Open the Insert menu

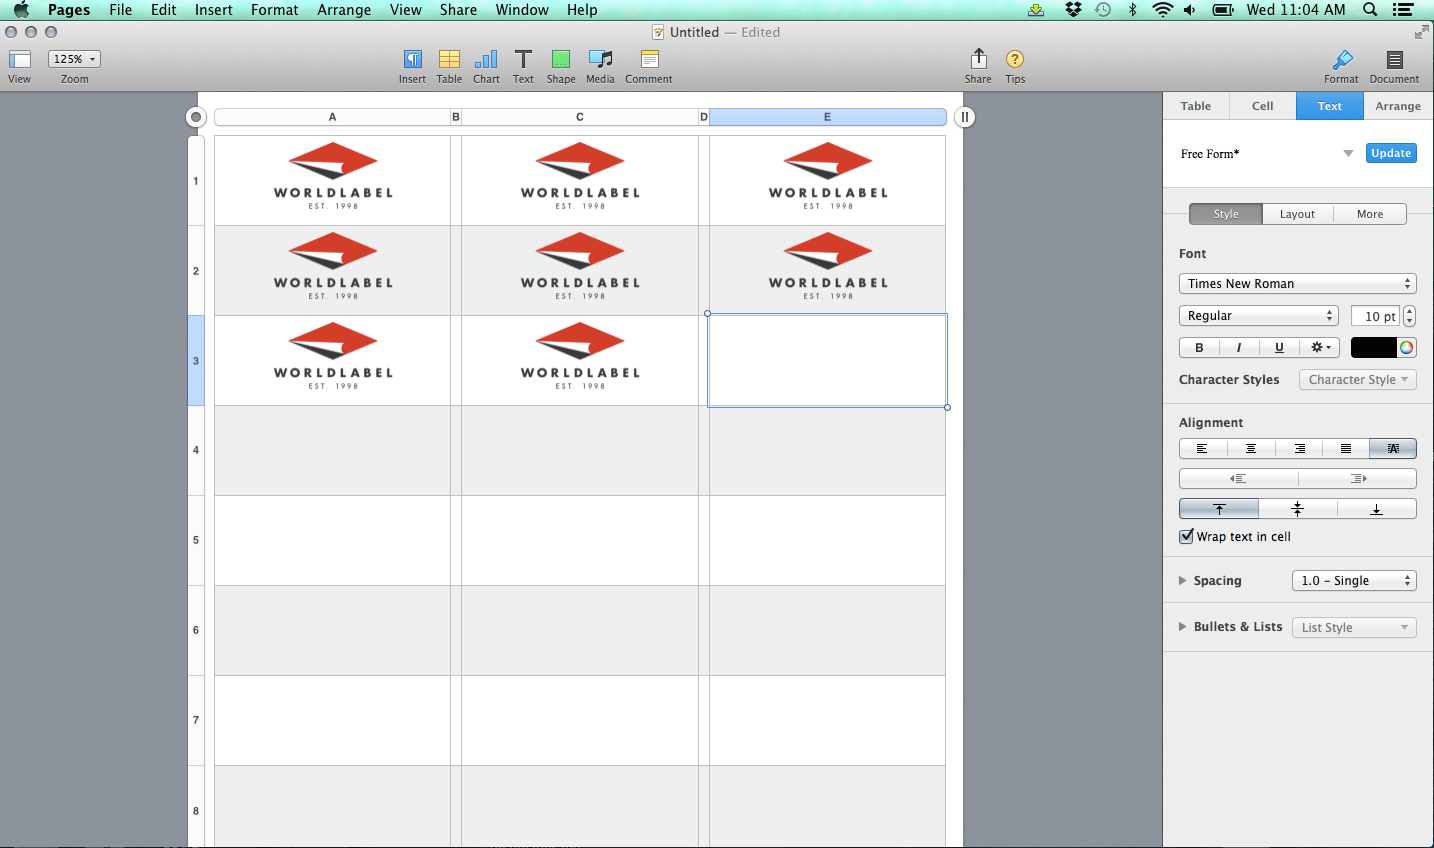coord(213,9)
